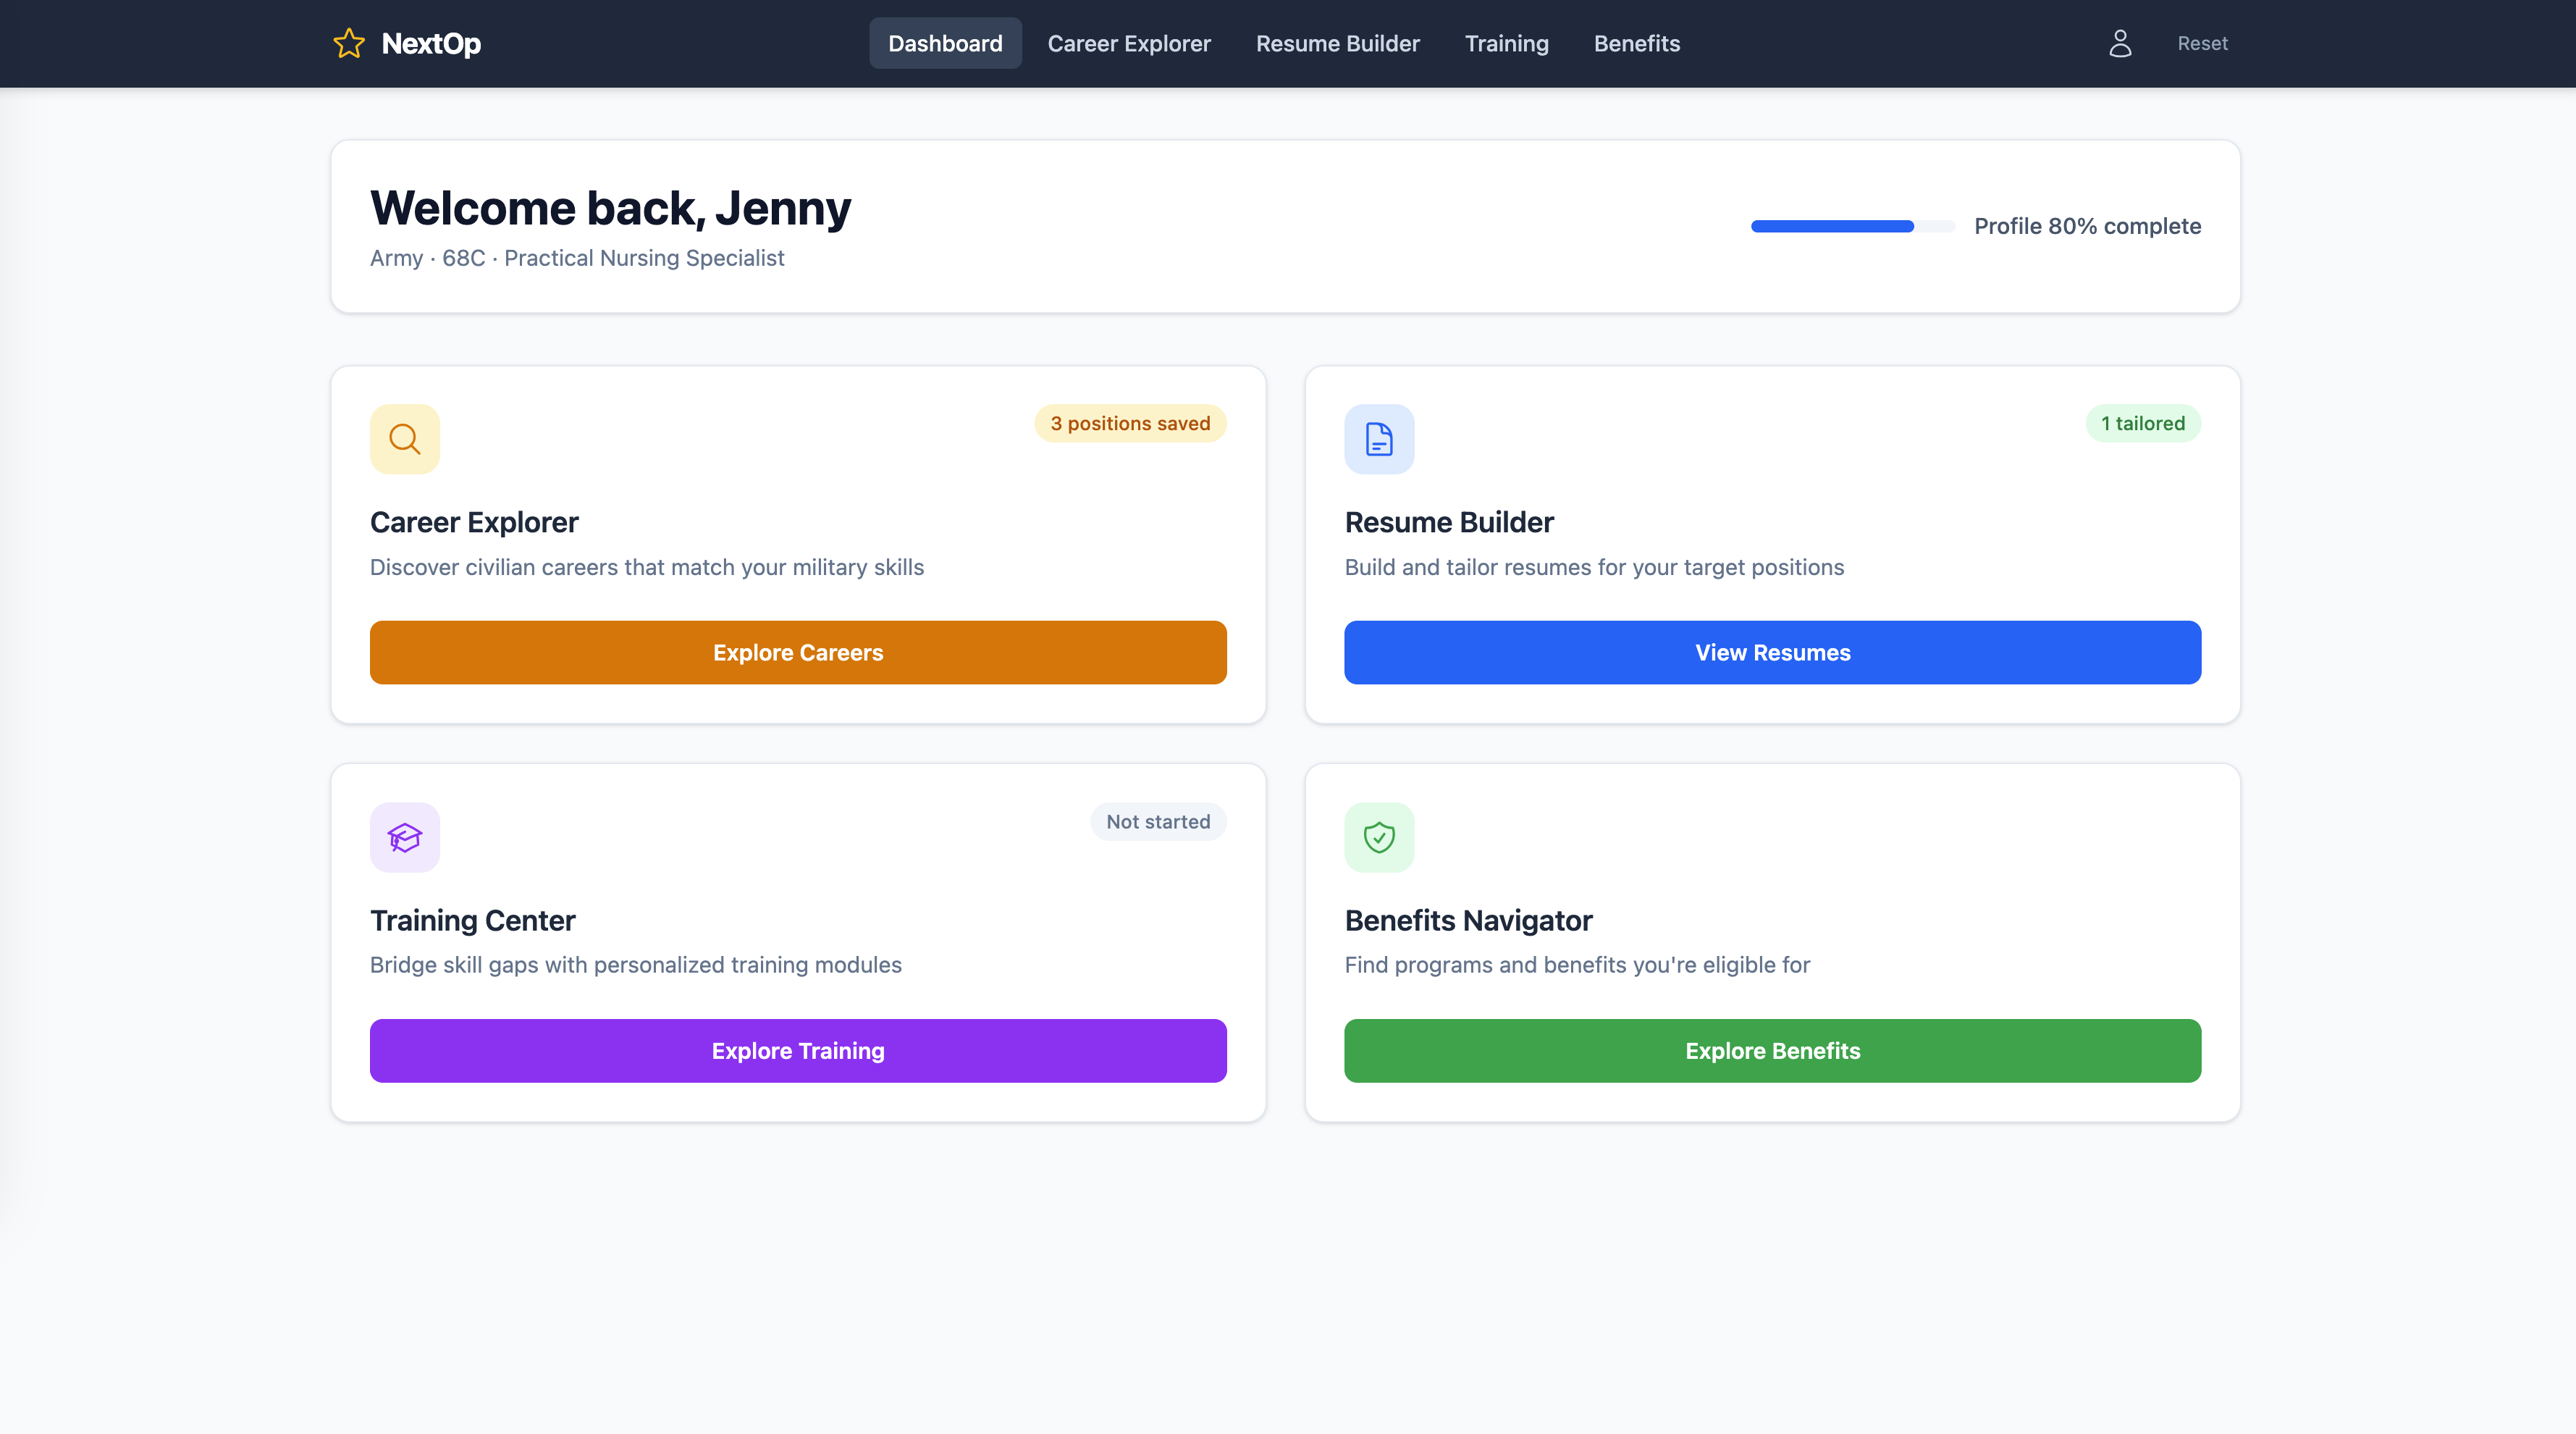Click the profile completion progress bar

click(x=1851, y=226)
